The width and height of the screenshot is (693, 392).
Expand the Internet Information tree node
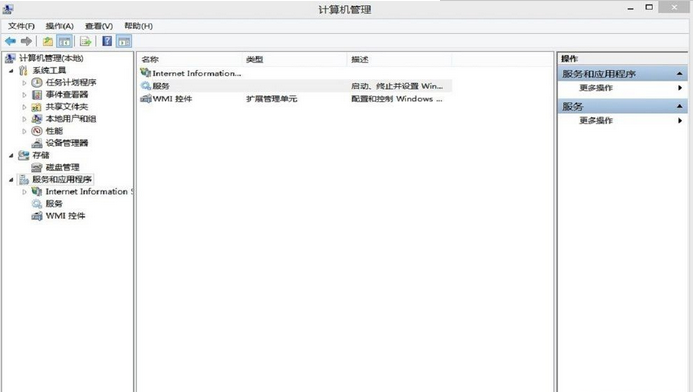[24, 192]
